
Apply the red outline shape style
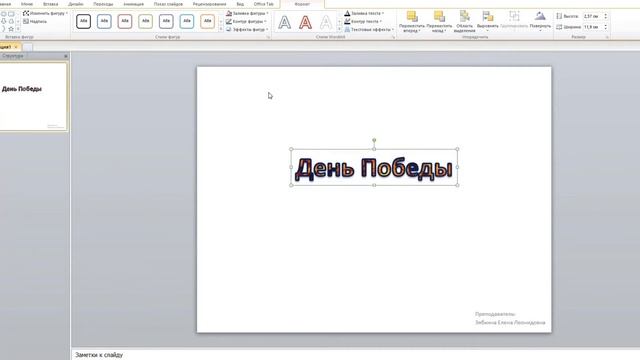click(x=125, y=21)
